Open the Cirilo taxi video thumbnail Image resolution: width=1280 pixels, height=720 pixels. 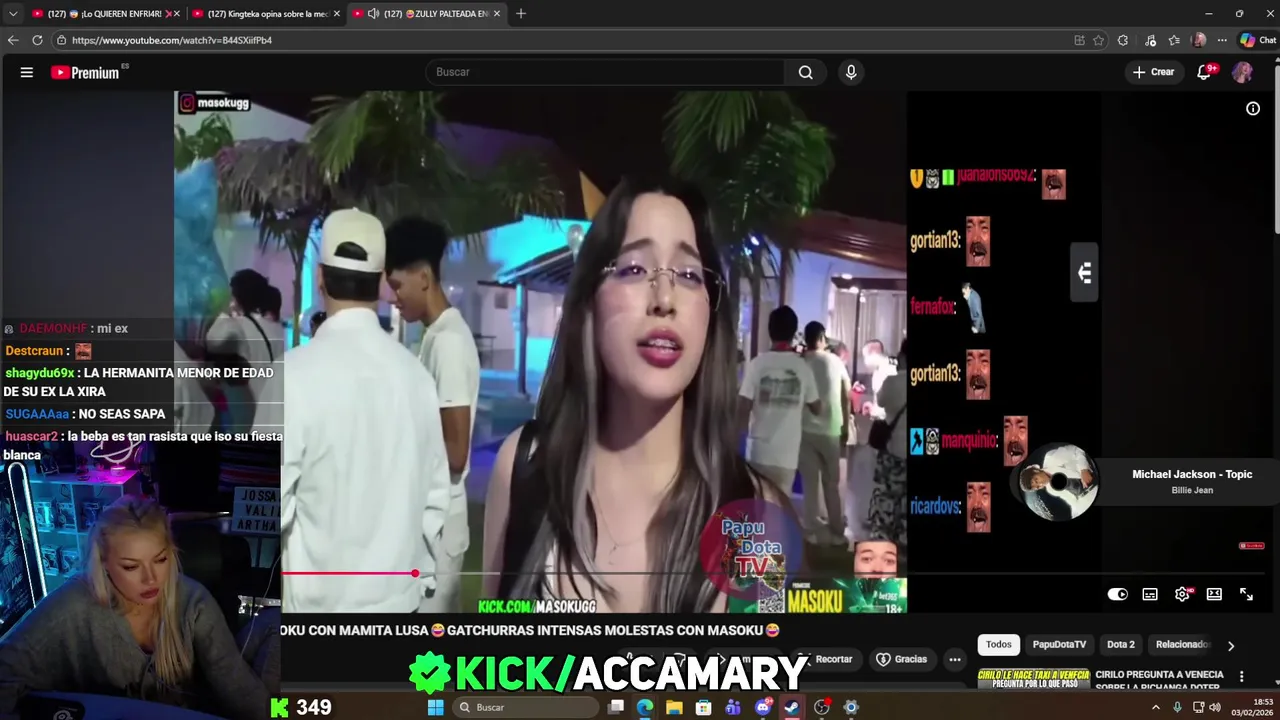[x=1034, y=679]
